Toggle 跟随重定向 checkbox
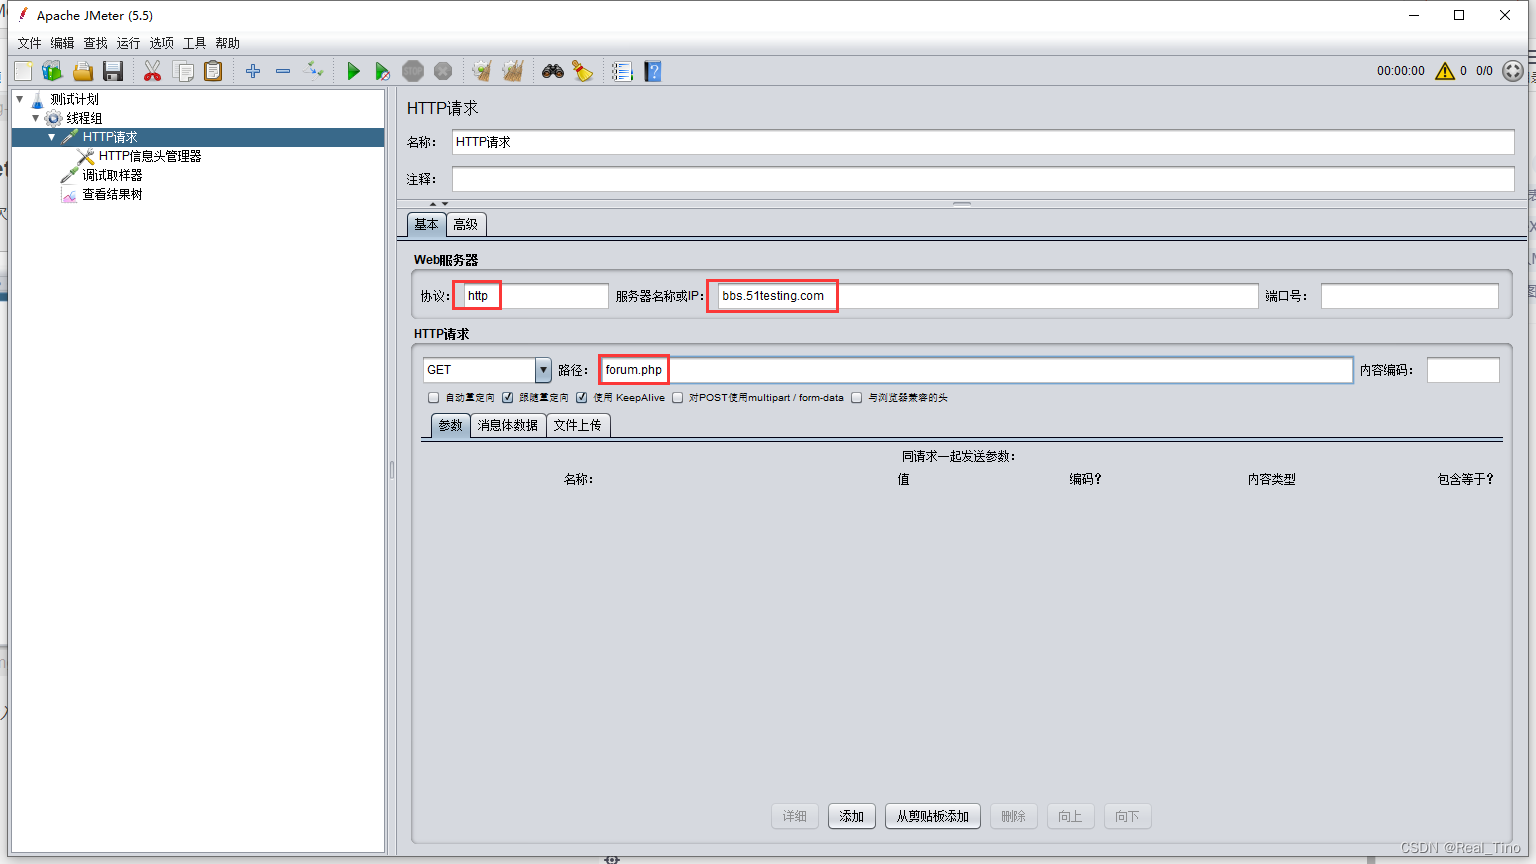1536x864 pixels. pos(508,398)
